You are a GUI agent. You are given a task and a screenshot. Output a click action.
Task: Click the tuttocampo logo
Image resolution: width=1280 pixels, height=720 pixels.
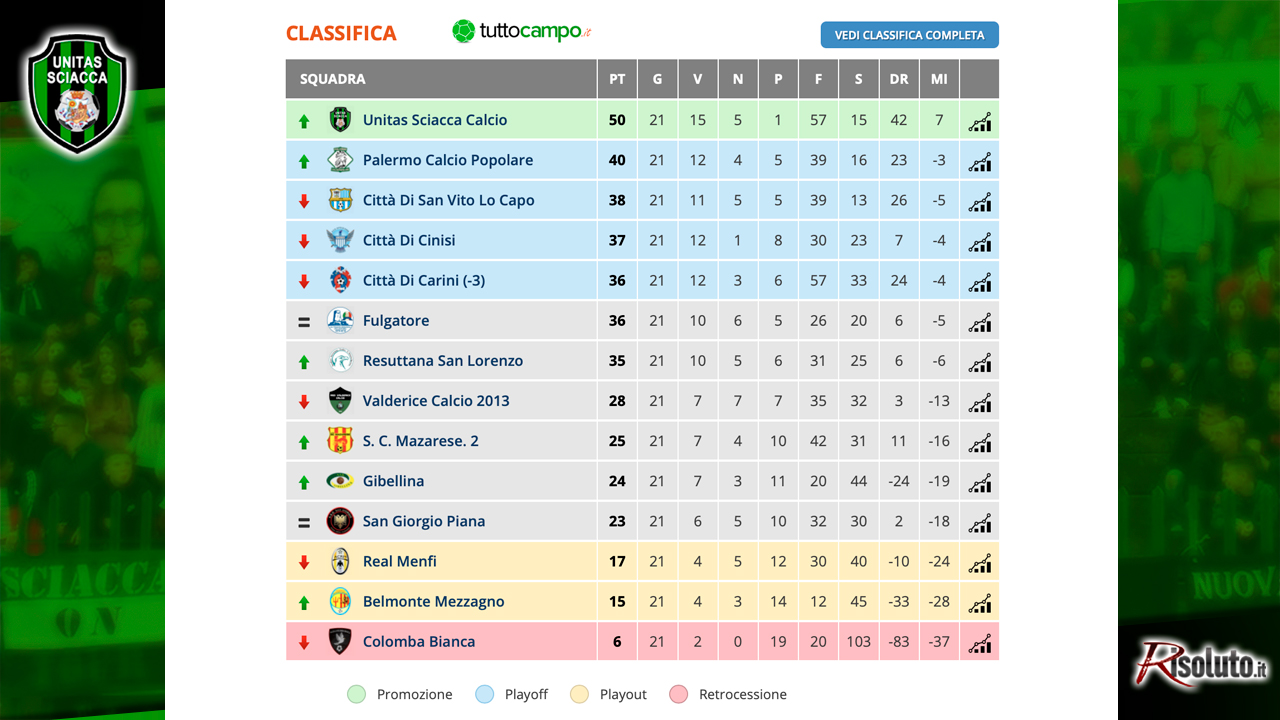click(x=522, y=32)
